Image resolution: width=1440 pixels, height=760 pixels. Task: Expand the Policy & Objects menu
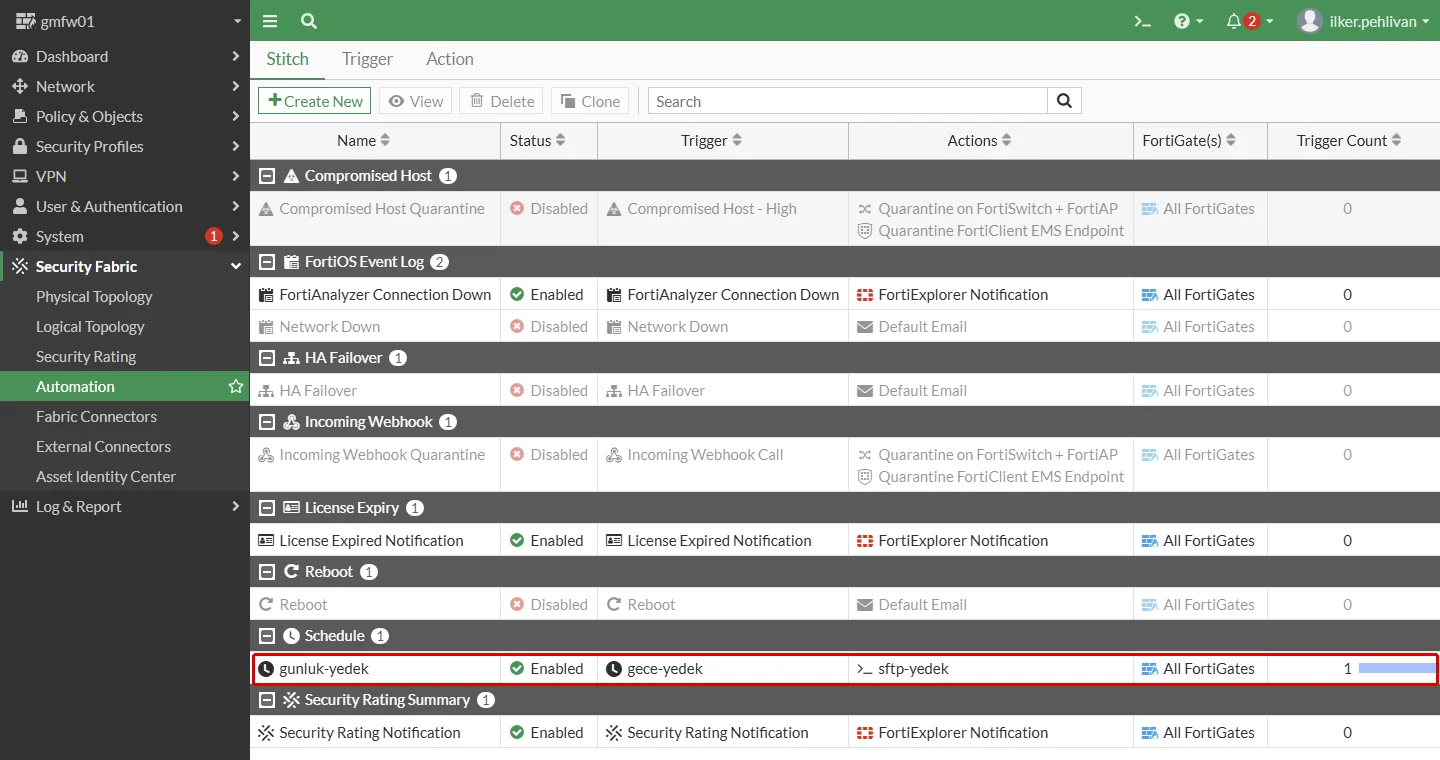pyautogui.click(x=125, y=116)
